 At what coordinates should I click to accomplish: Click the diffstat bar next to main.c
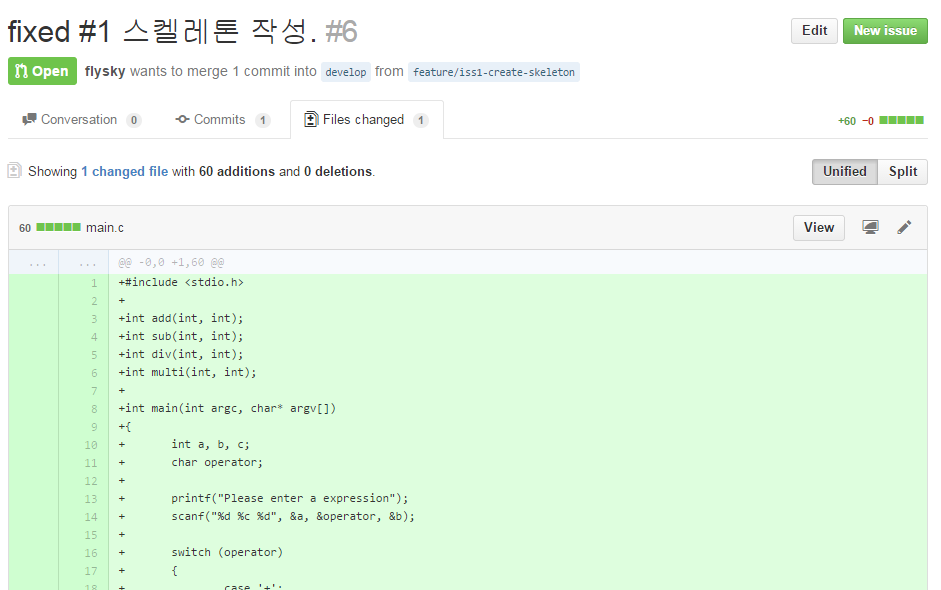tap(58, 227)
